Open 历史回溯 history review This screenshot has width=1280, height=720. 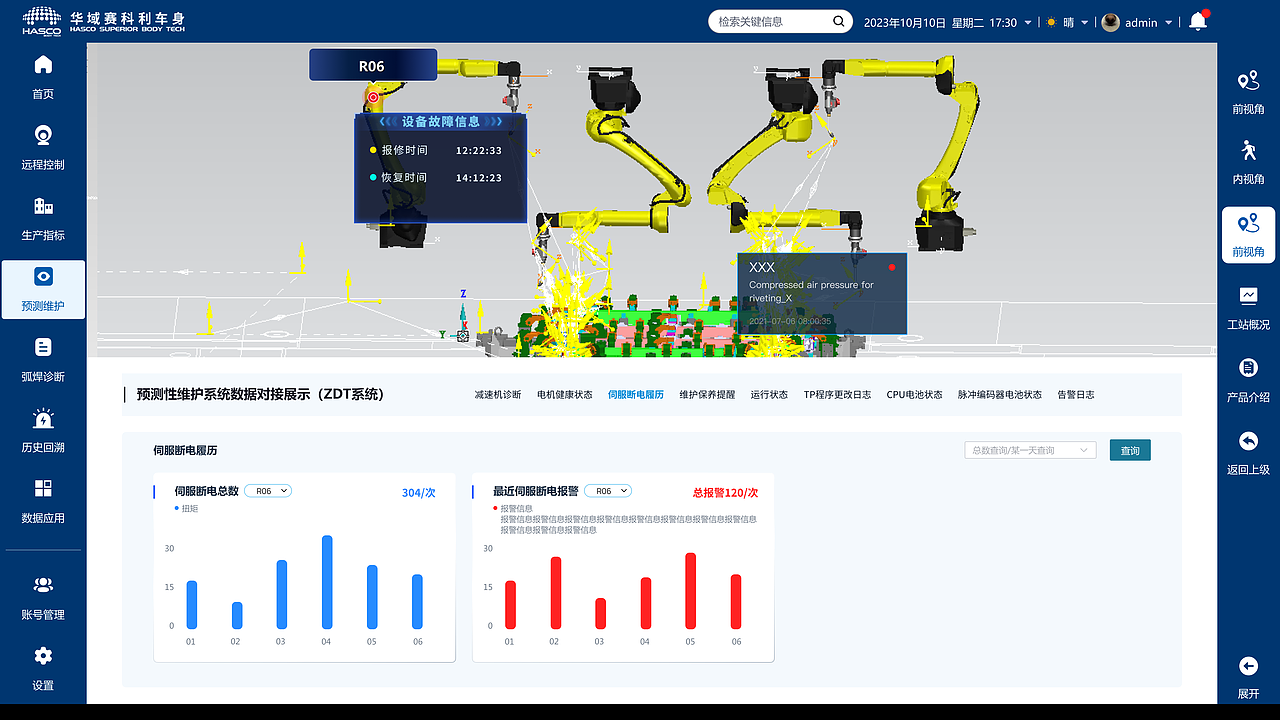coord(43,430)
